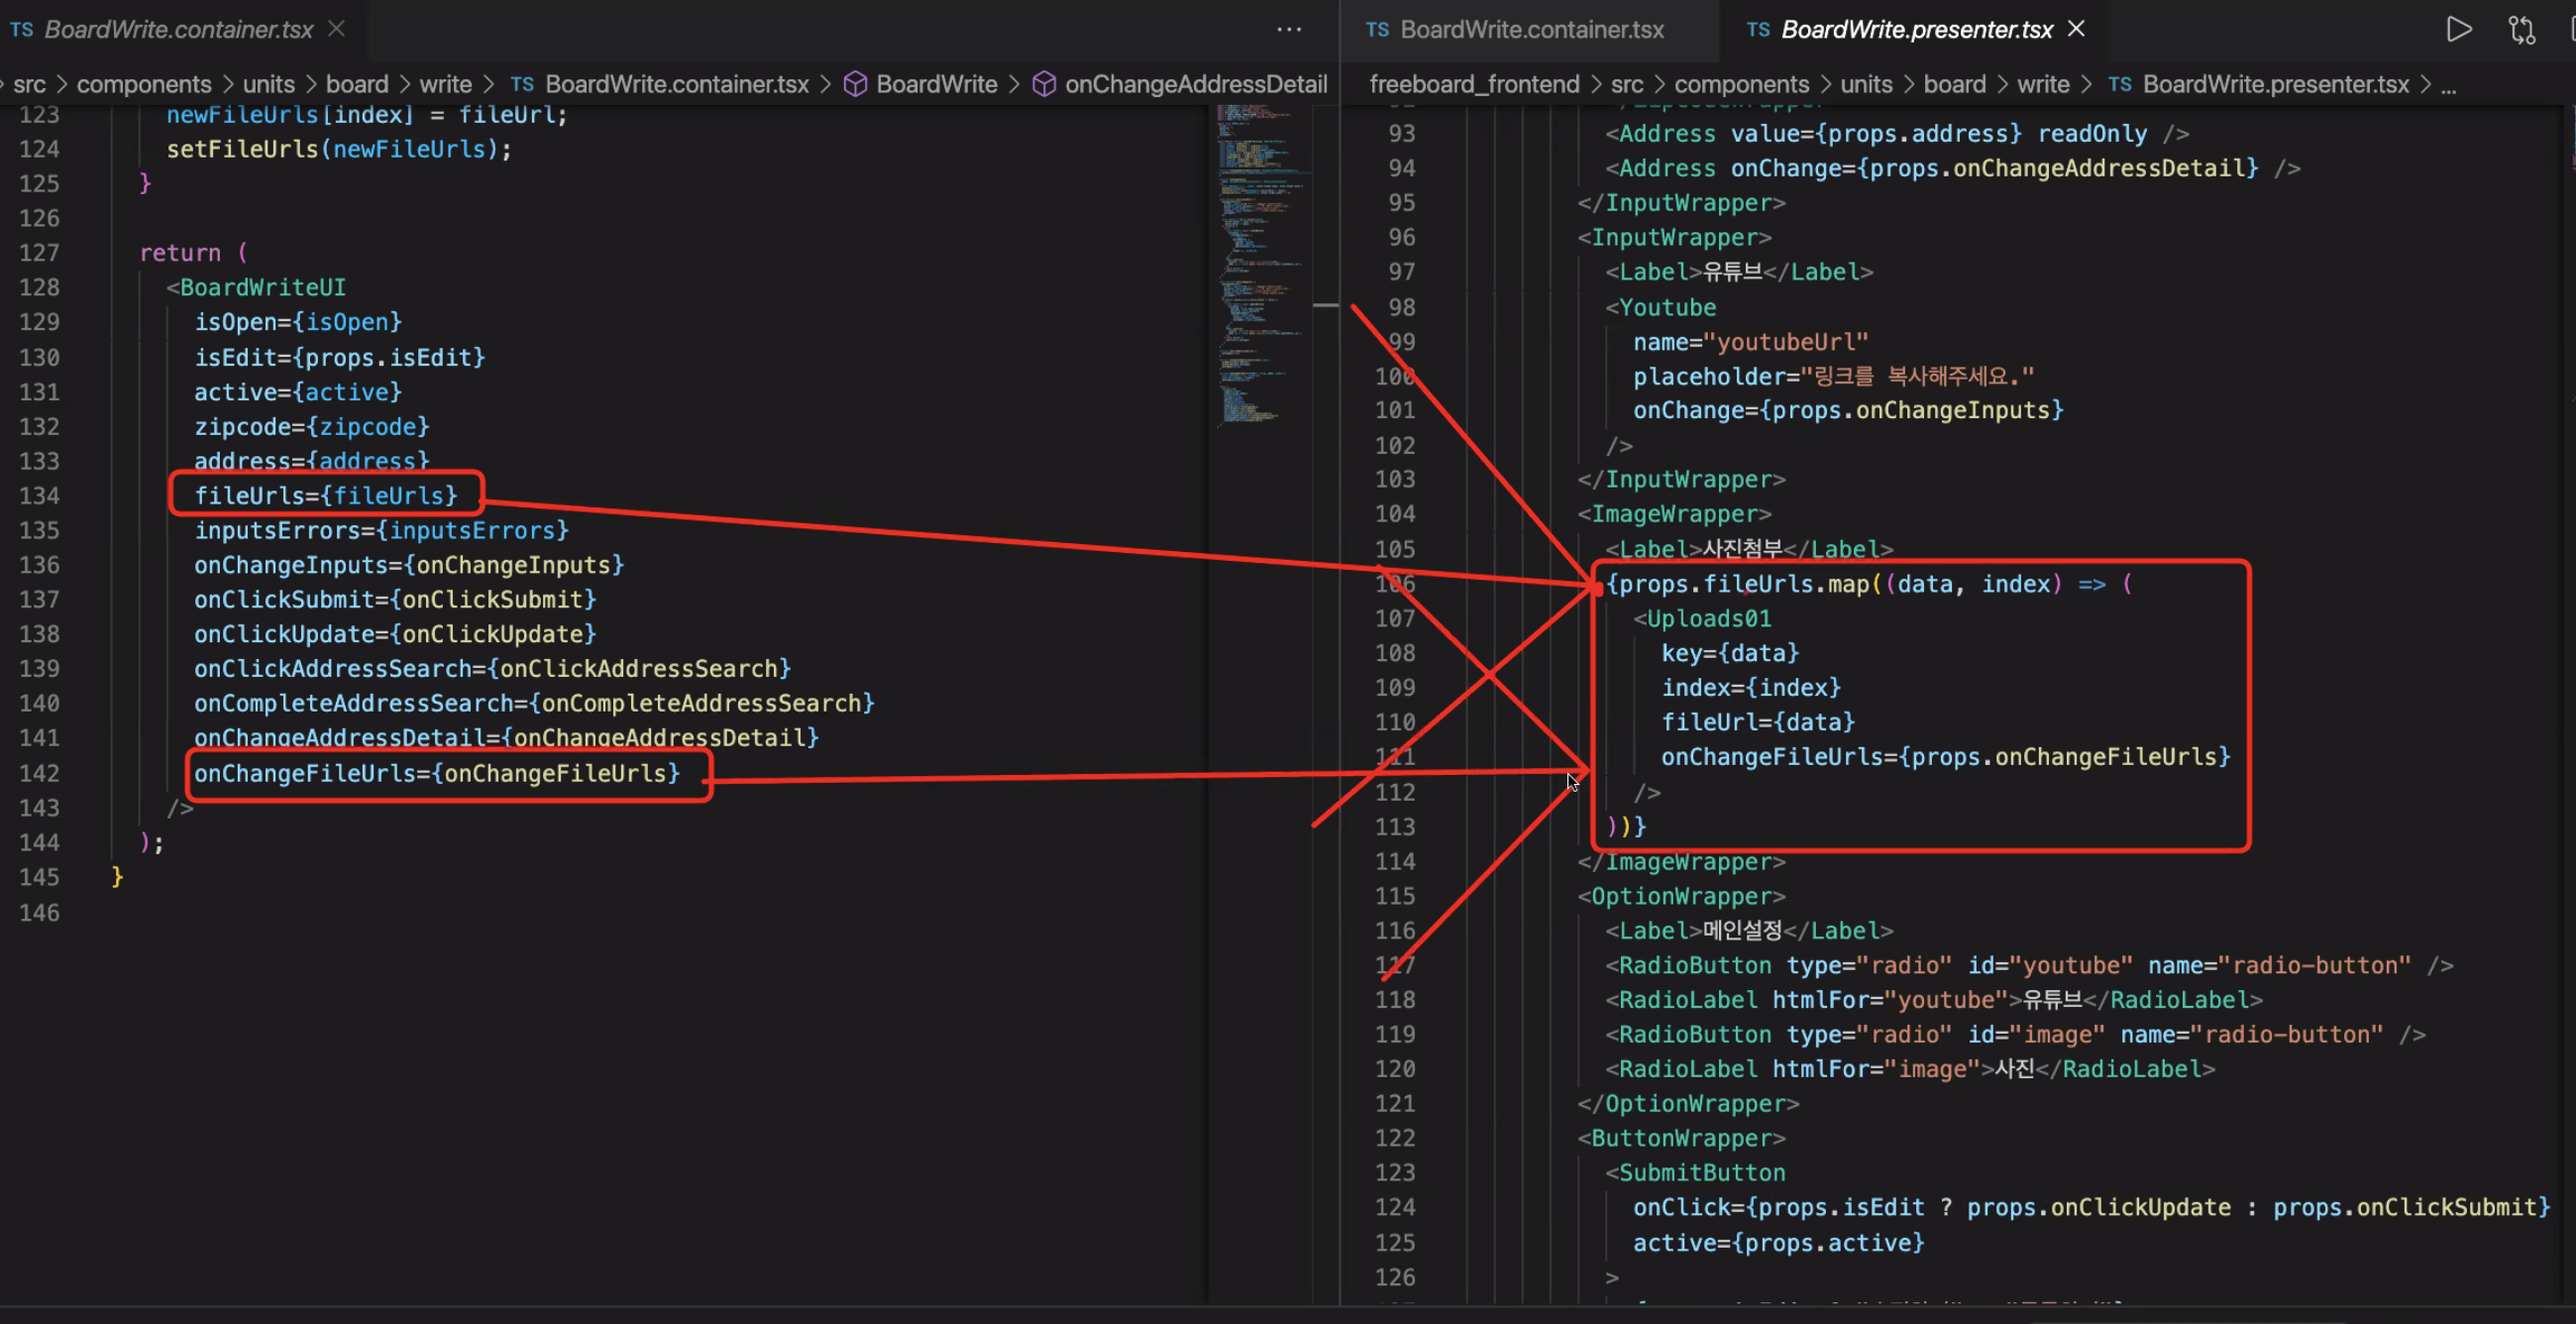Switch to right-side BoardWrite.container.tsx tab
This screenshot has width=2576, height=1324.
point(1531,30)
